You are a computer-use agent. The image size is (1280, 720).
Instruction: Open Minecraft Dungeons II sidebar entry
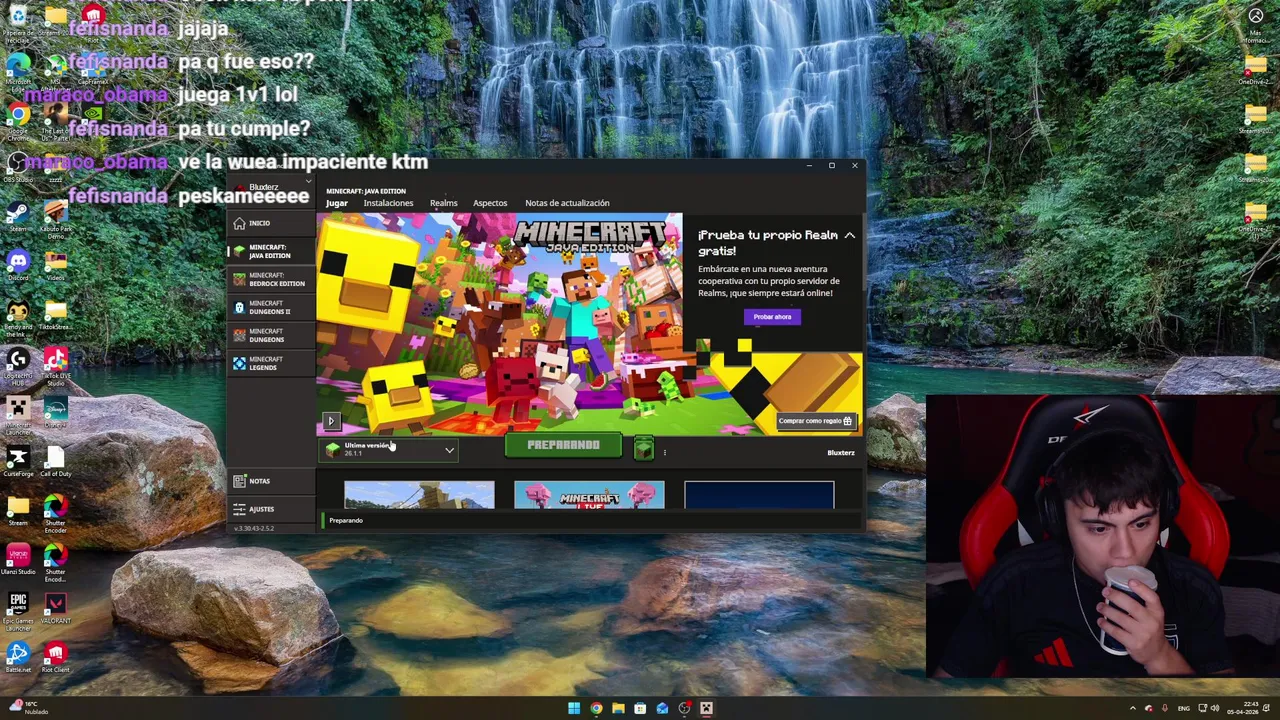tap(270, 307)
